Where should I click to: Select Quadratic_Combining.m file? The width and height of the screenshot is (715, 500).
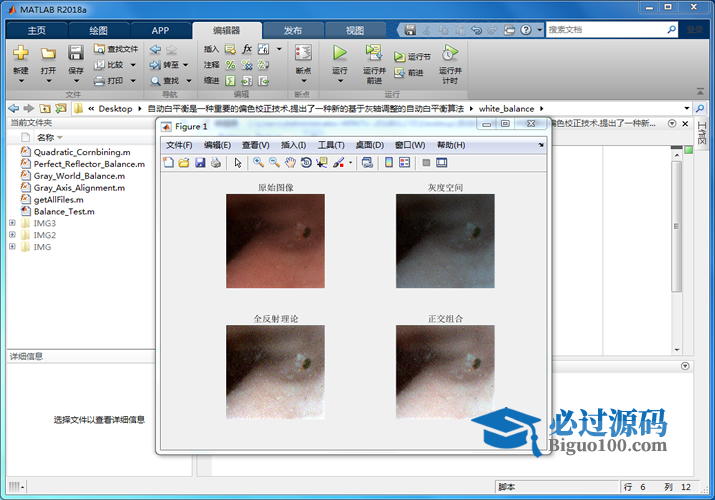point(82,152)
